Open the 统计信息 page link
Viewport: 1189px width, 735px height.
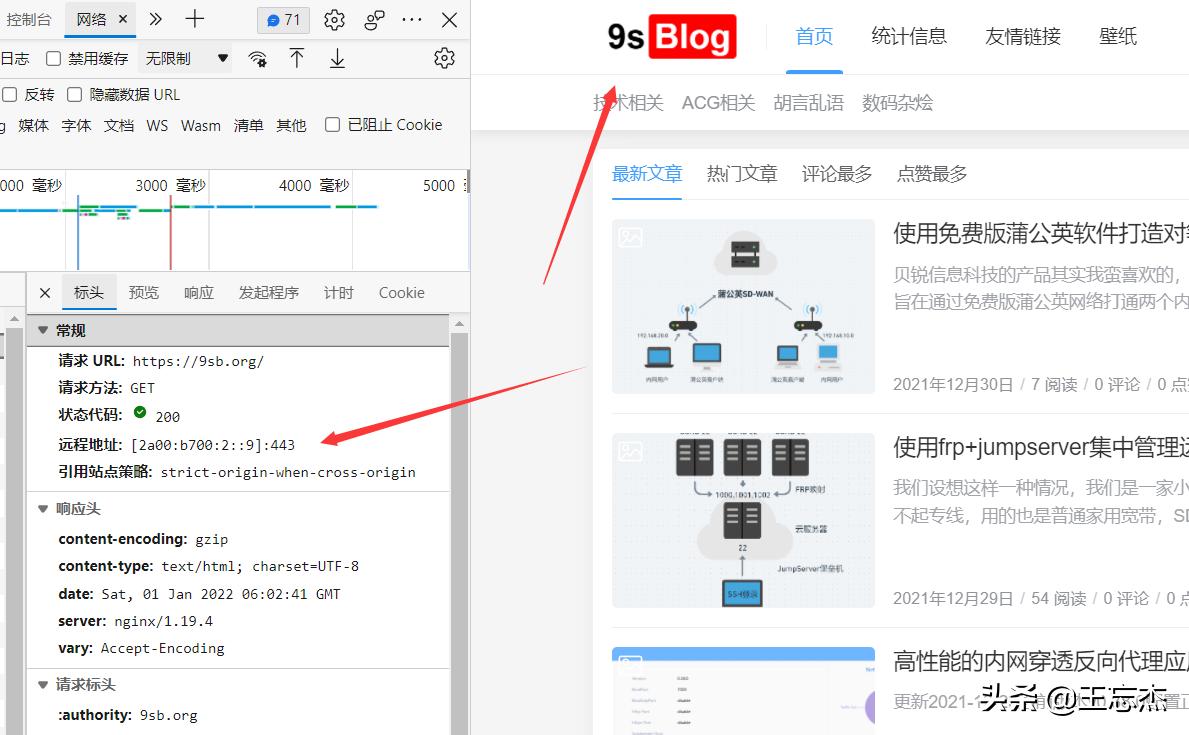(908, 35)
